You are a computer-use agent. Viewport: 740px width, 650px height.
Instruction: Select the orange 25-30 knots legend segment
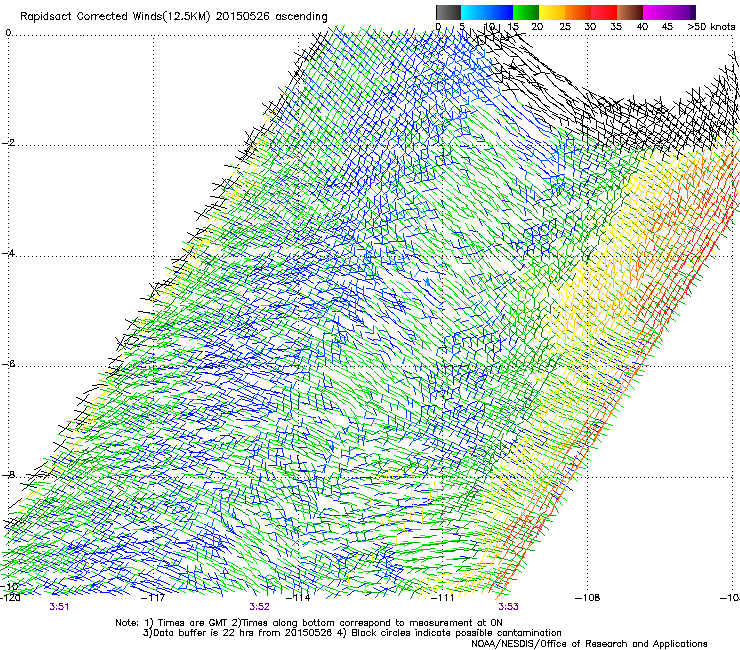[578, 12]
